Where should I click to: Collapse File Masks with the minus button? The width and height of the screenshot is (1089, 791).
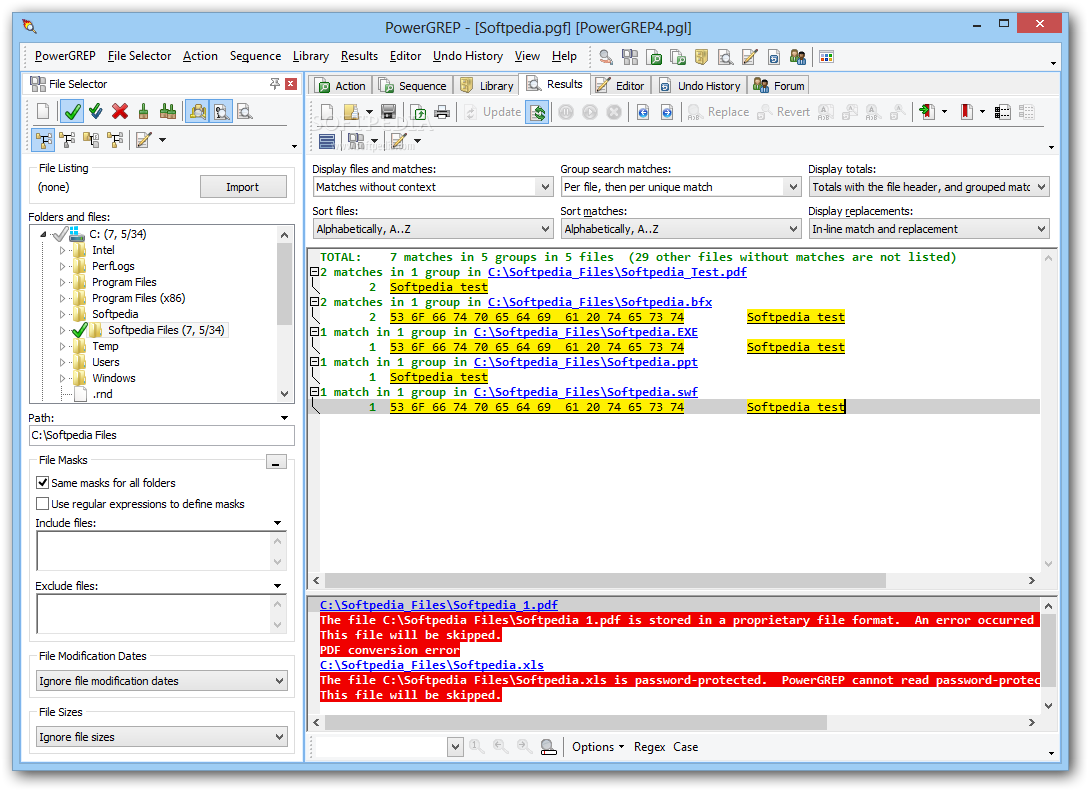pos(276,462)
